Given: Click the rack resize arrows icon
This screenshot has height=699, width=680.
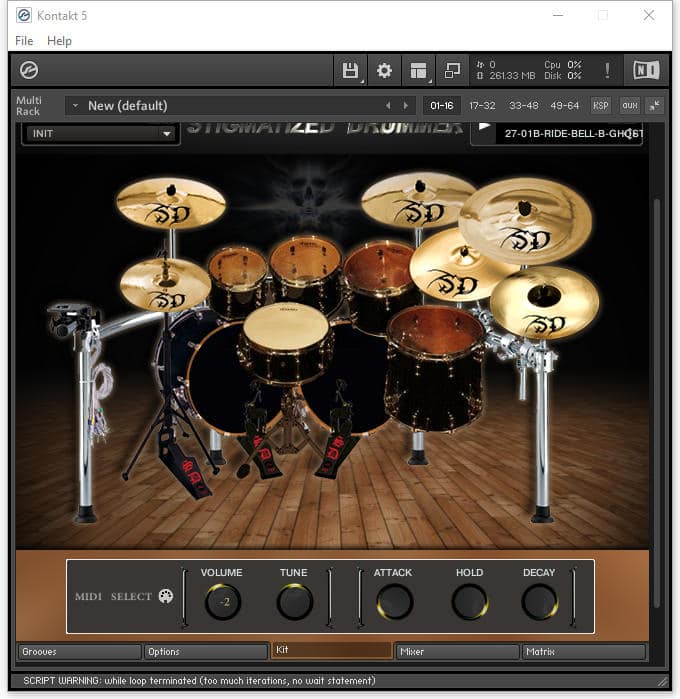Looking at the screenshot, I should [655, 106].
